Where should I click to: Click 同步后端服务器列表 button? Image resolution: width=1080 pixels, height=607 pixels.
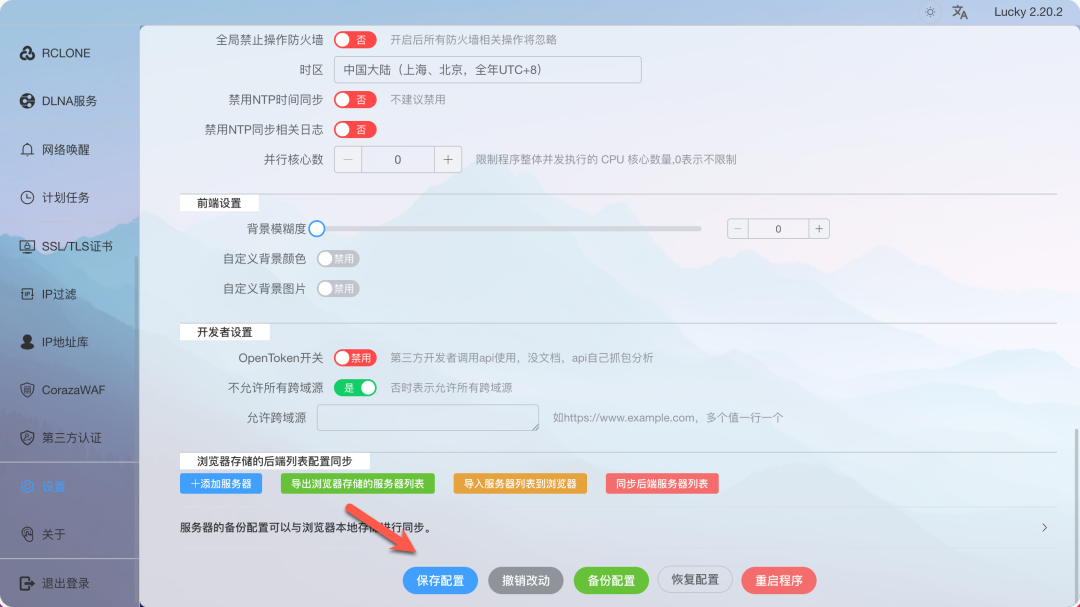click(x=662, y=484)
